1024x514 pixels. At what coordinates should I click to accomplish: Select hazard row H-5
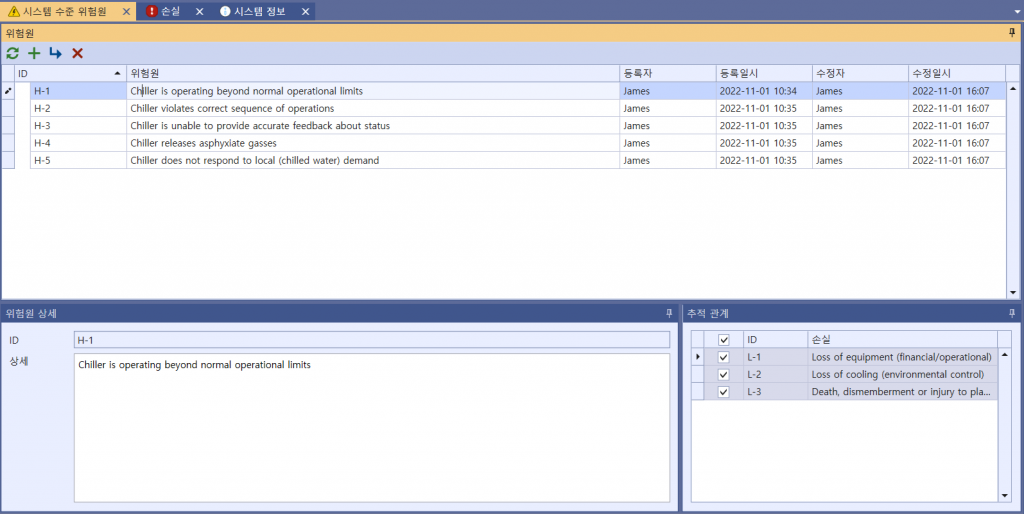pyautogui.click(x=503, y=160)
